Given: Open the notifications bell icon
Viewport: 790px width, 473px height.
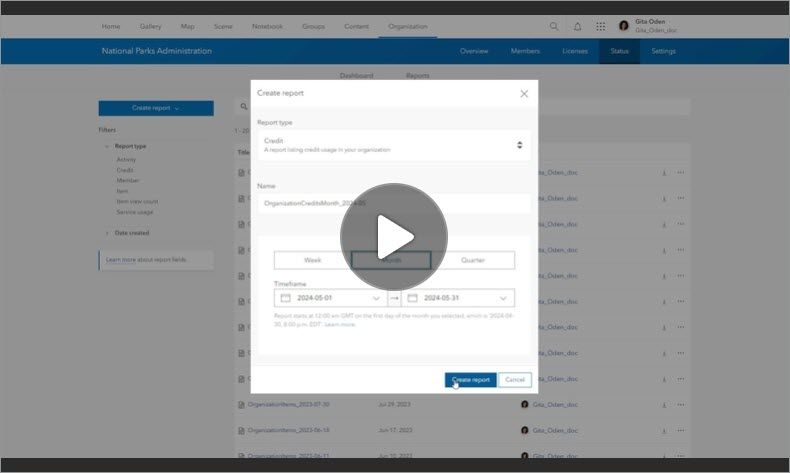Looking at the screenshot, I should (x=577, y=26).
